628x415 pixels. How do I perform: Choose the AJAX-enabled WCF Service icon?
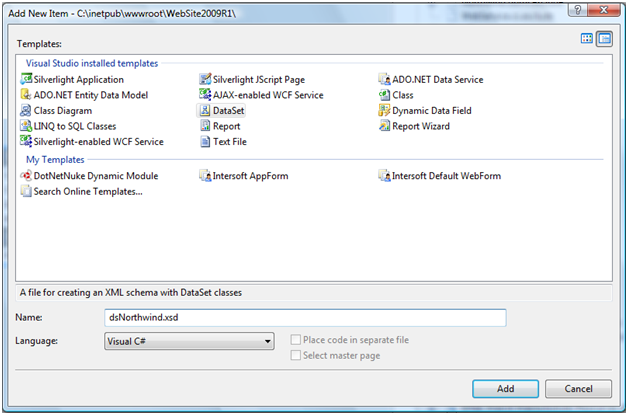point(205,95)
